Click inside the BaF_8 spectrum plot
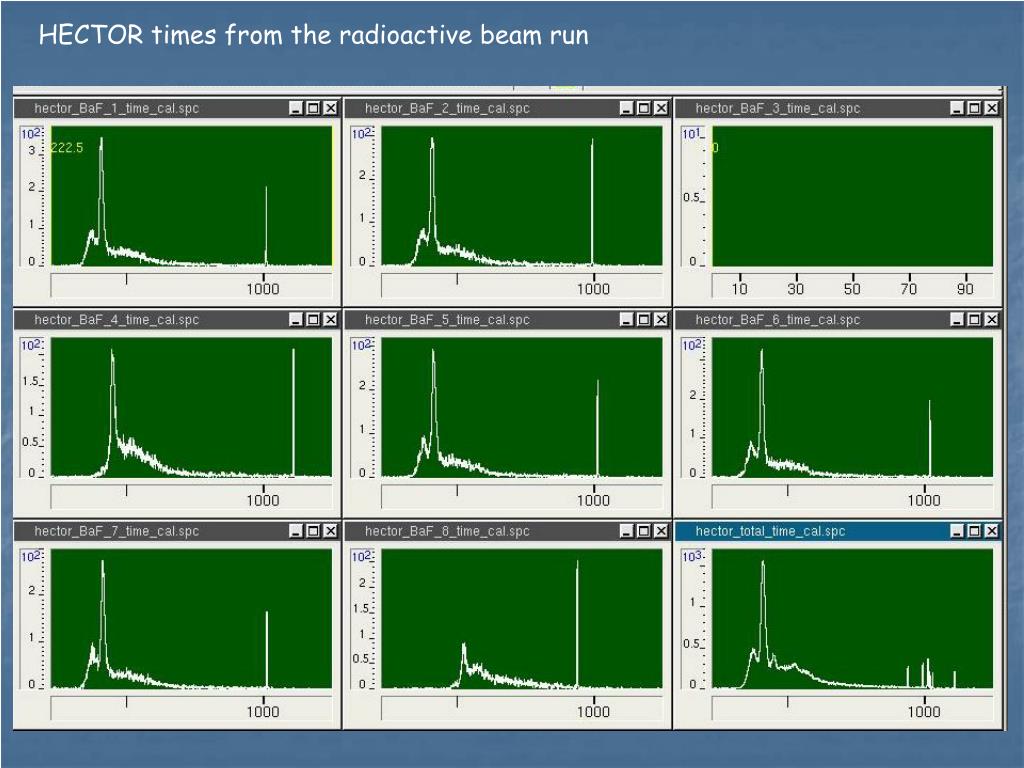This screenshot has width=1024, height=768. 522,618
